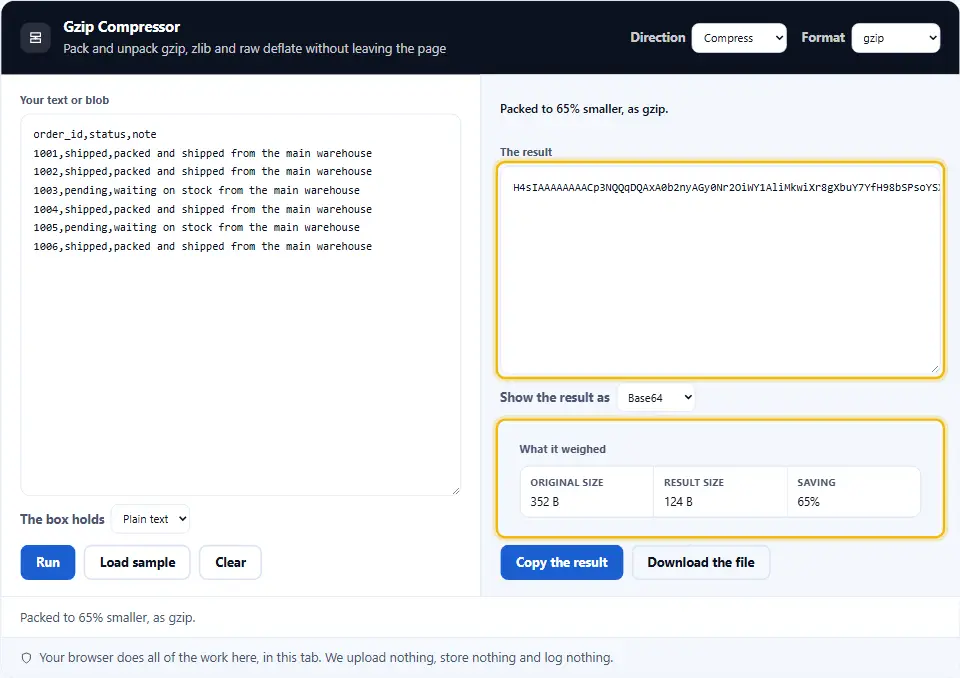Click the shield icon in the privacy footer
The height and width of the screenshot is (678, 960).
point(26,658)
